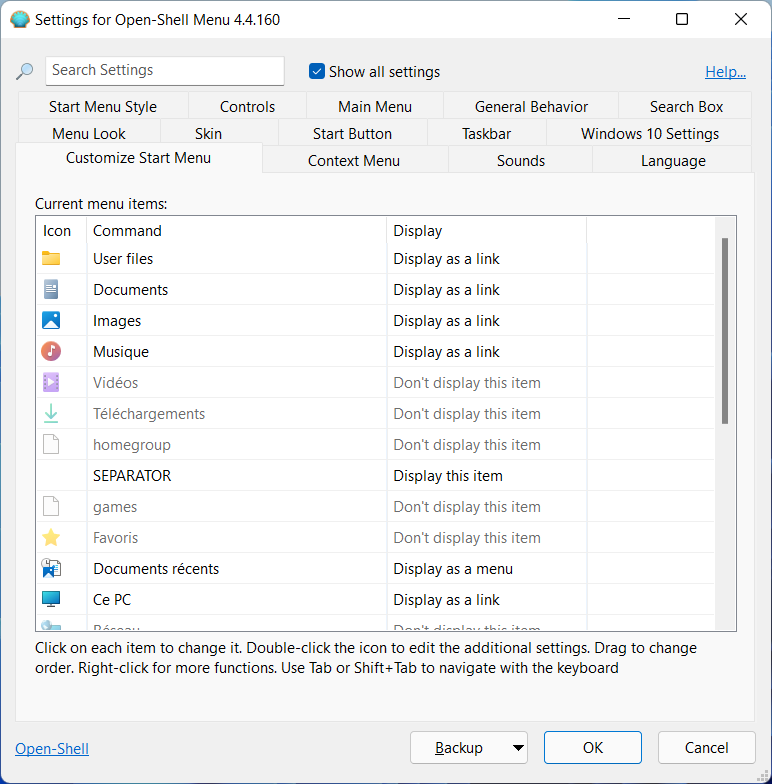Uncheck the Show all settings checkbox
The image size is (772, 784).
pos(316,72)
